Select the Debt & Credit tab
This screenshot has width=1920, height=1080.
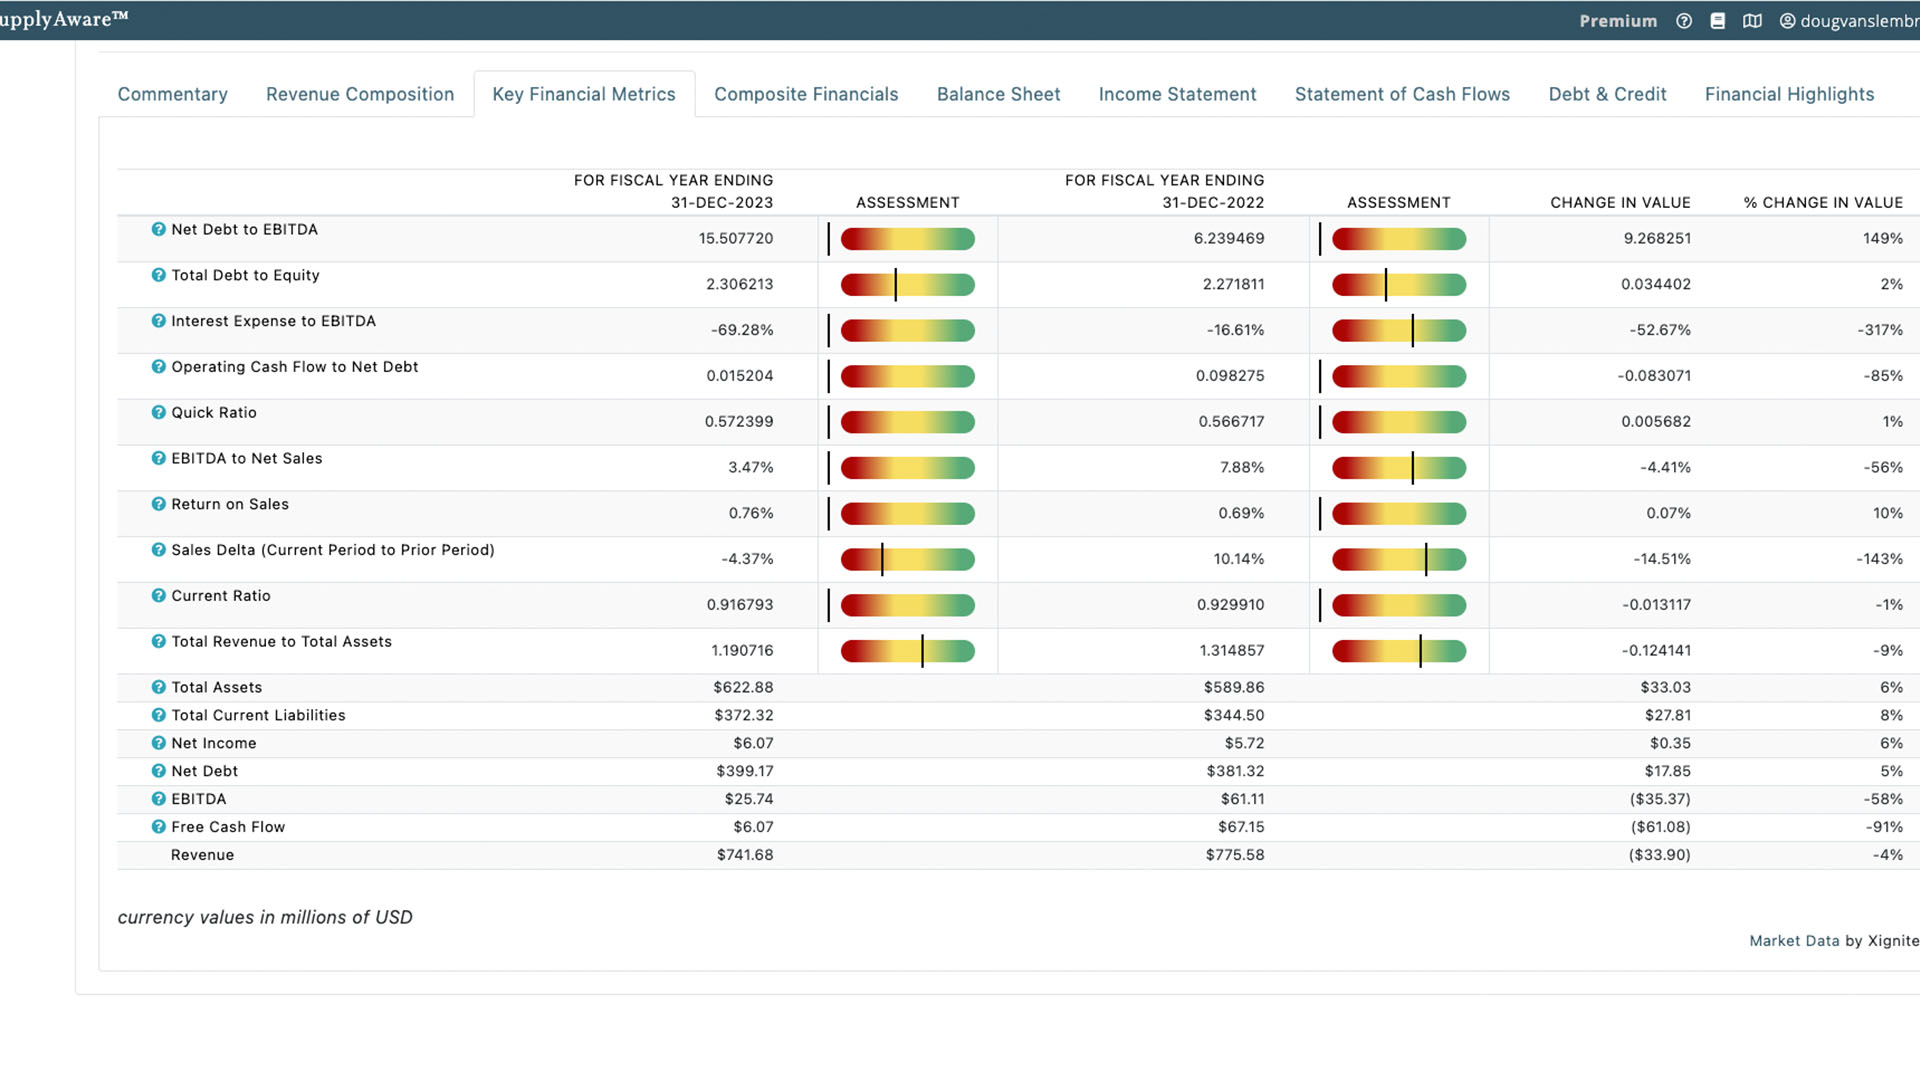point(1607,94)
